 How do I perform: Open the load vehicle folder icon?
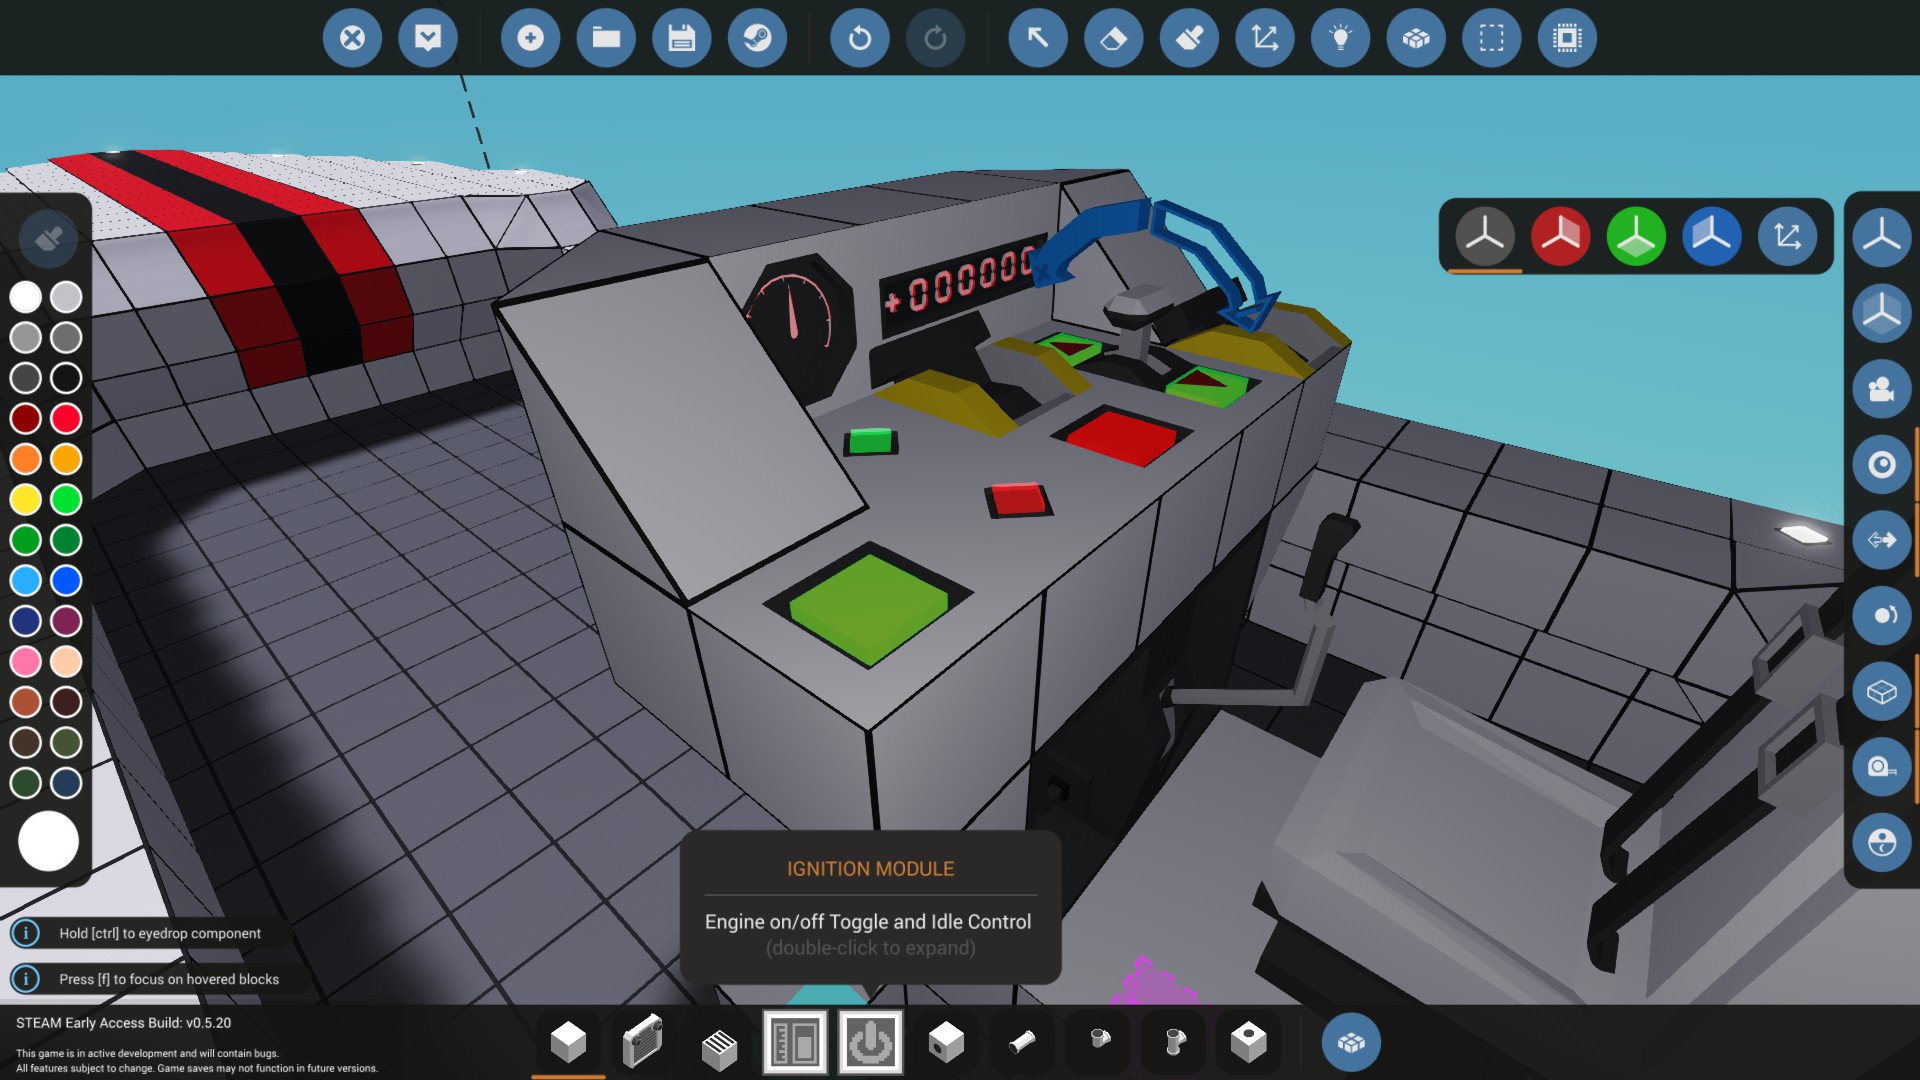click(606, 38)
